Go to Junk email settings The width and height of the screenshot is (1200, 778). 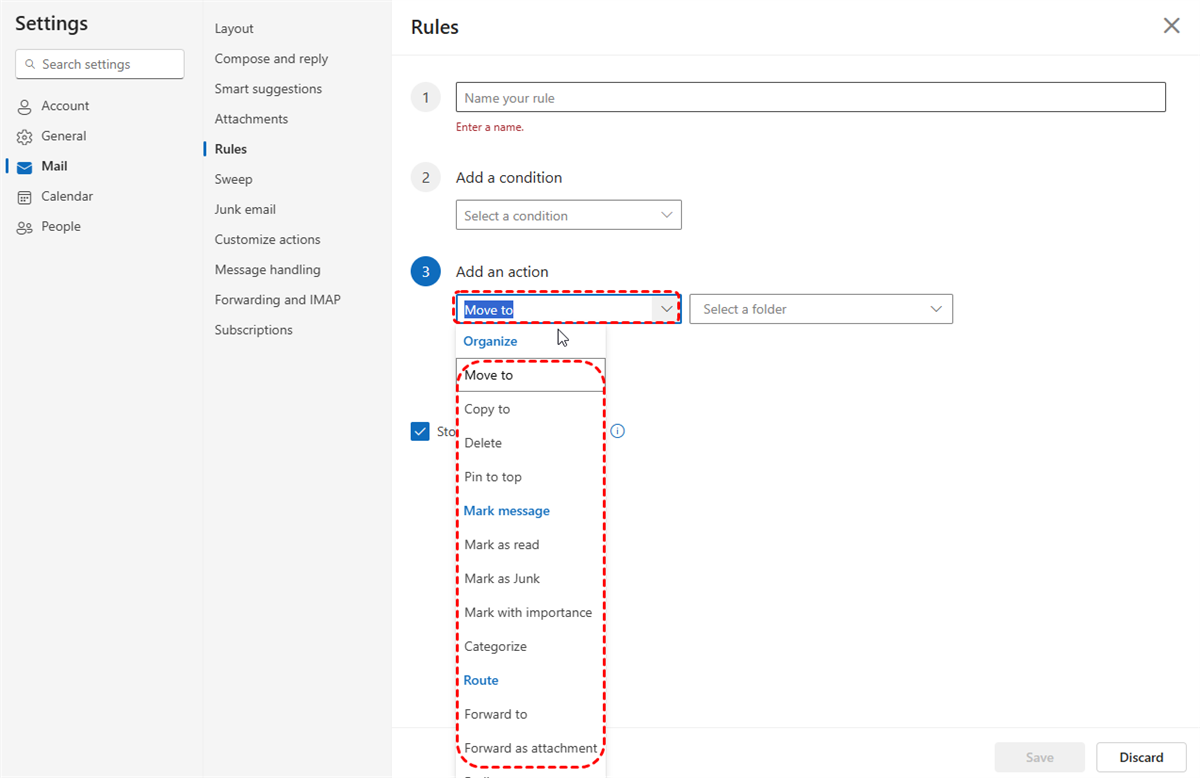coord(245,209)
